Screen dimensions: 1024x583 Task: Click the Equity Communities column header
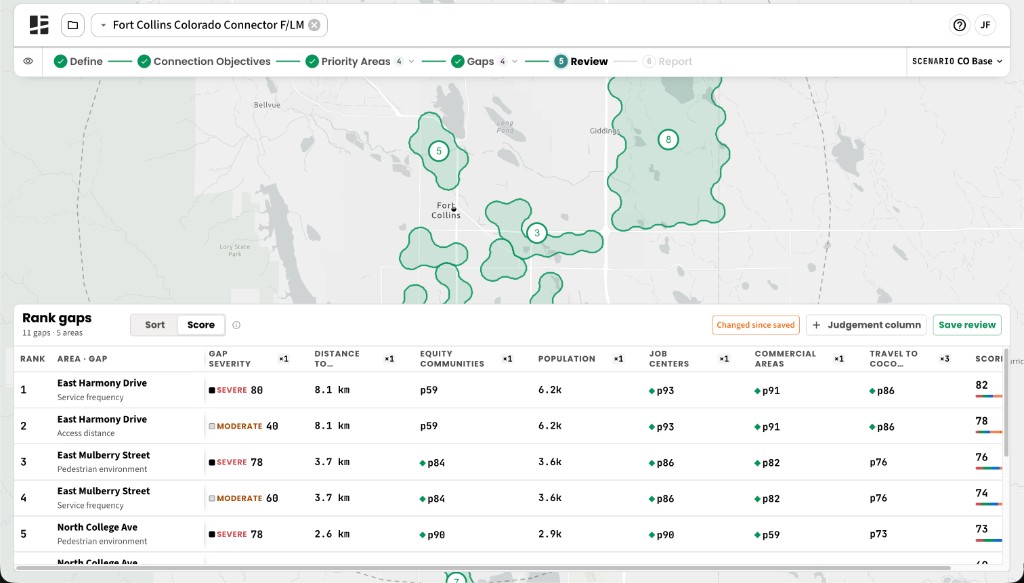(452, 358)
